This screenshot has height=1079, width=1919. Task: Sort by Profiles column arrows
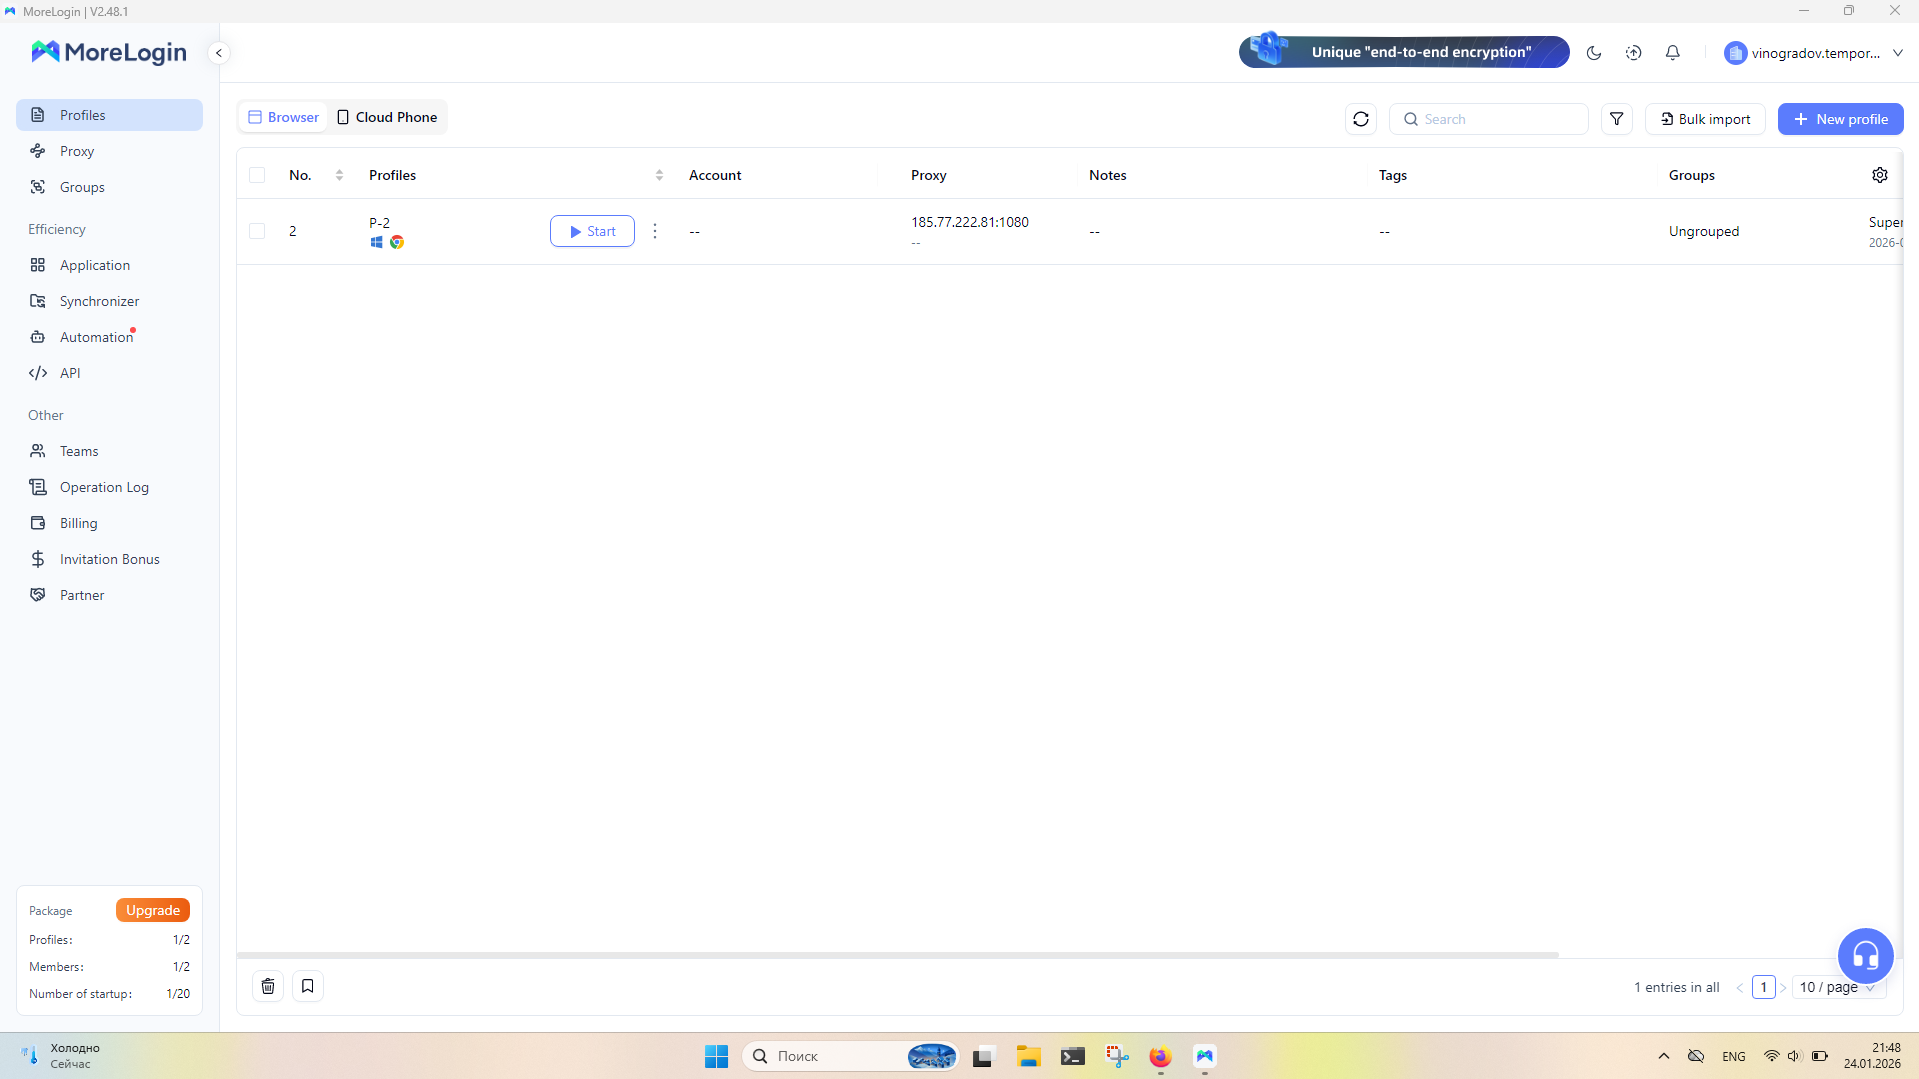click(659, 175)
